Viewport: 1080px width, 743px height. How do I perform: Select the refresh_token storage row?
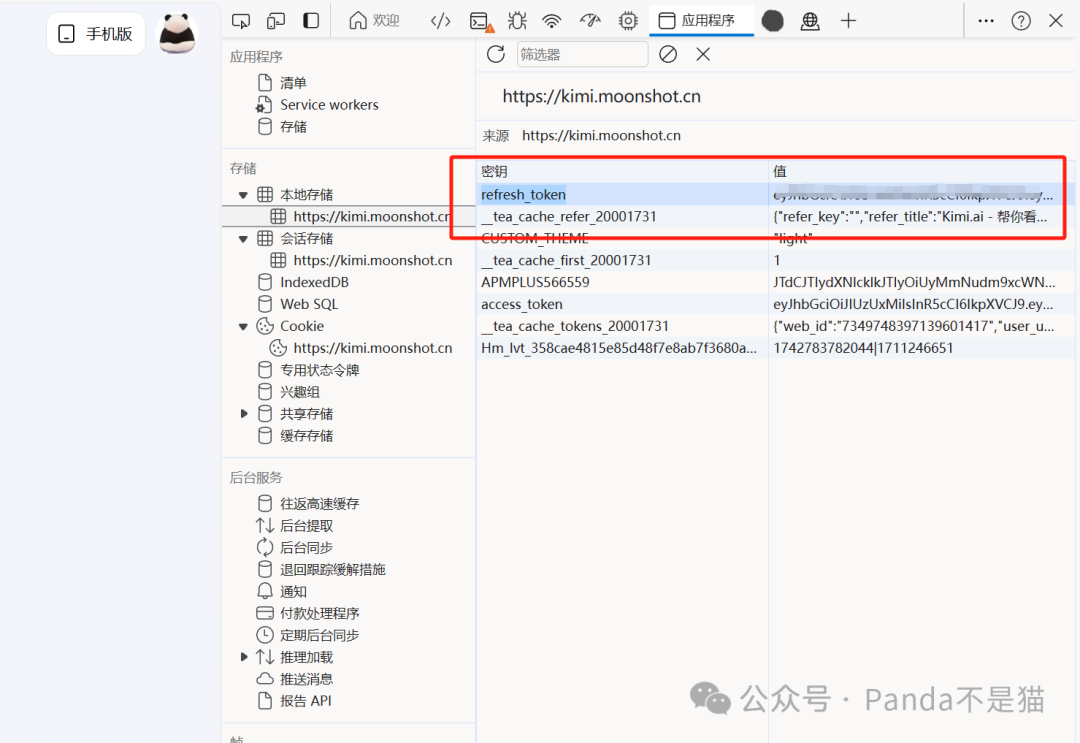(523, 194)
